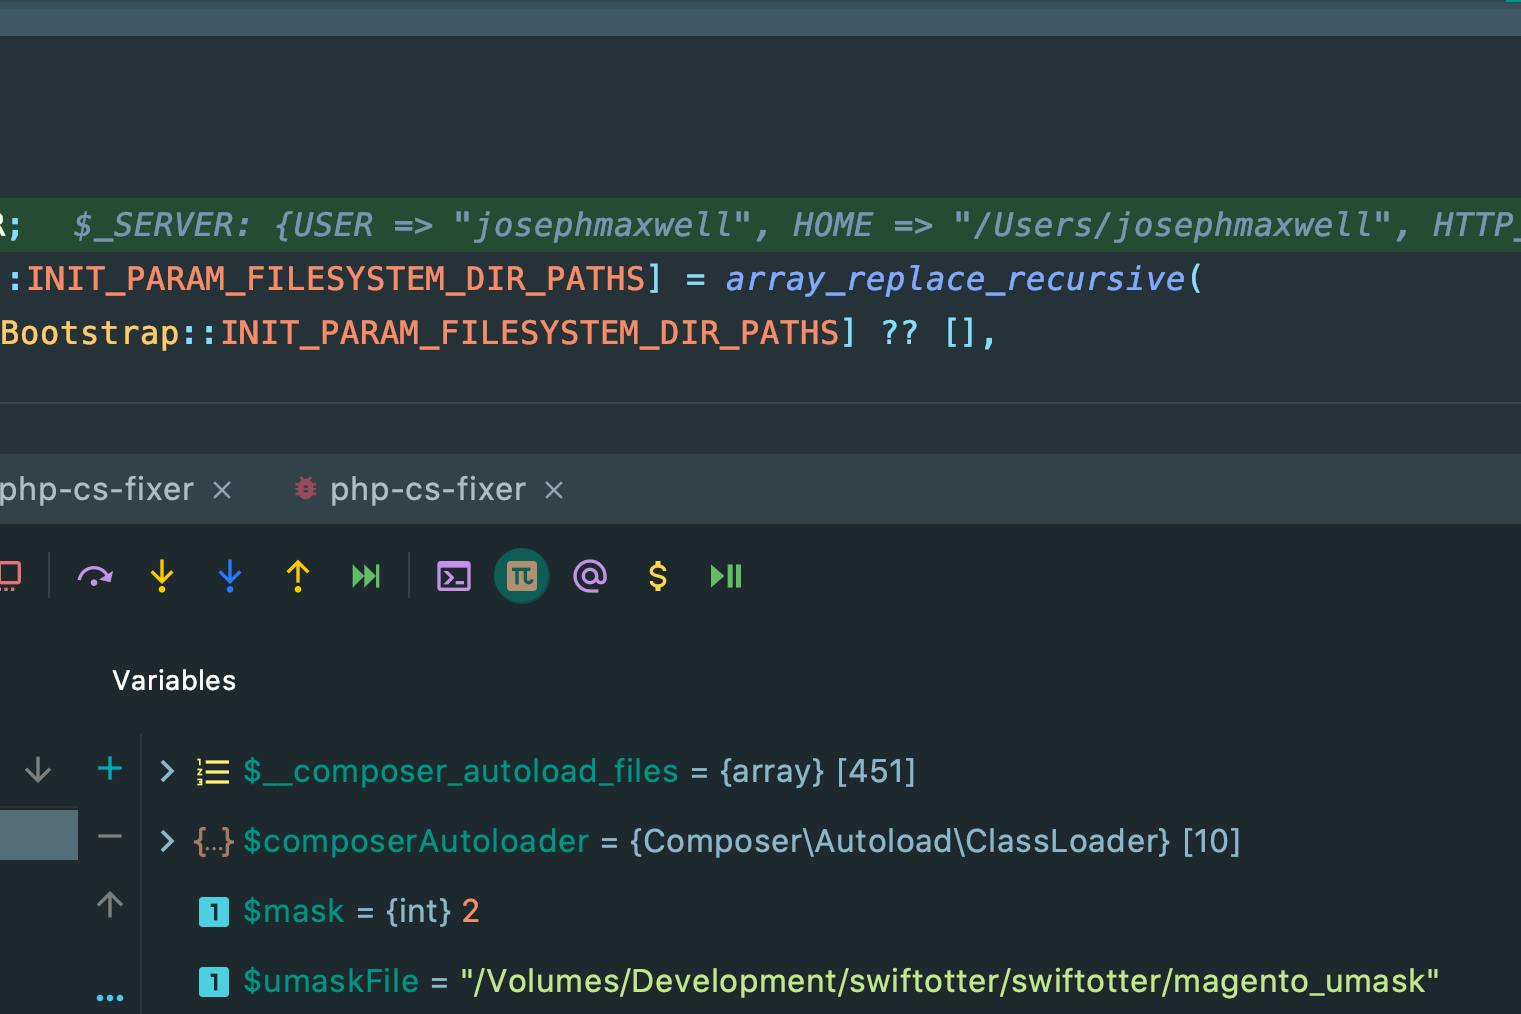Select the $composerAutoloader variable row
The width and height of the screenshot is (1521, 1014).
(830, 841)
